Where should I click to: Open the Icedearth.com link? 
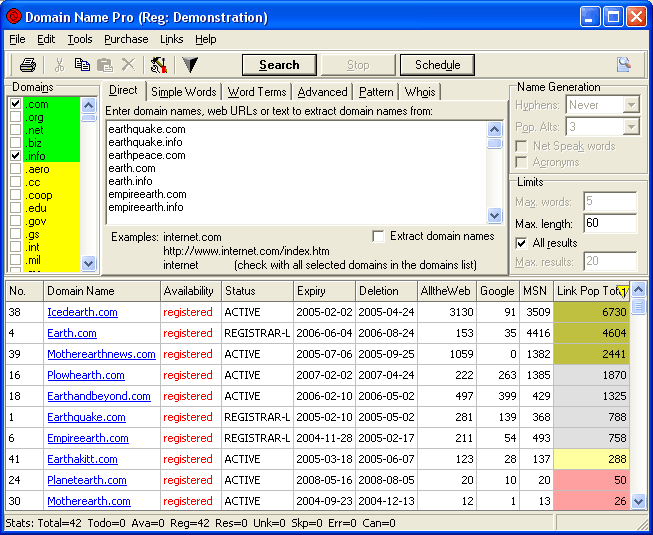click(82, 312)
